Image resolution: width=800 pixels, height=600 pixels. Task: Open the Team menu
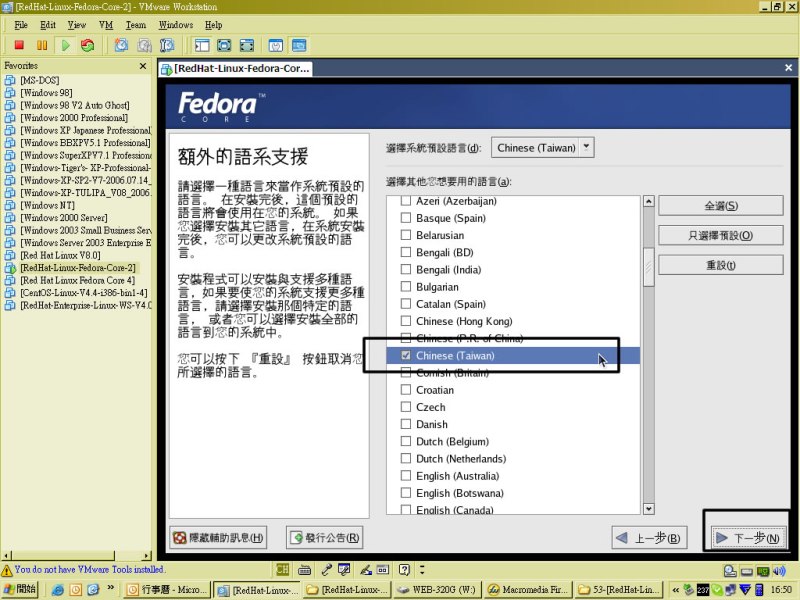(136, 25)
